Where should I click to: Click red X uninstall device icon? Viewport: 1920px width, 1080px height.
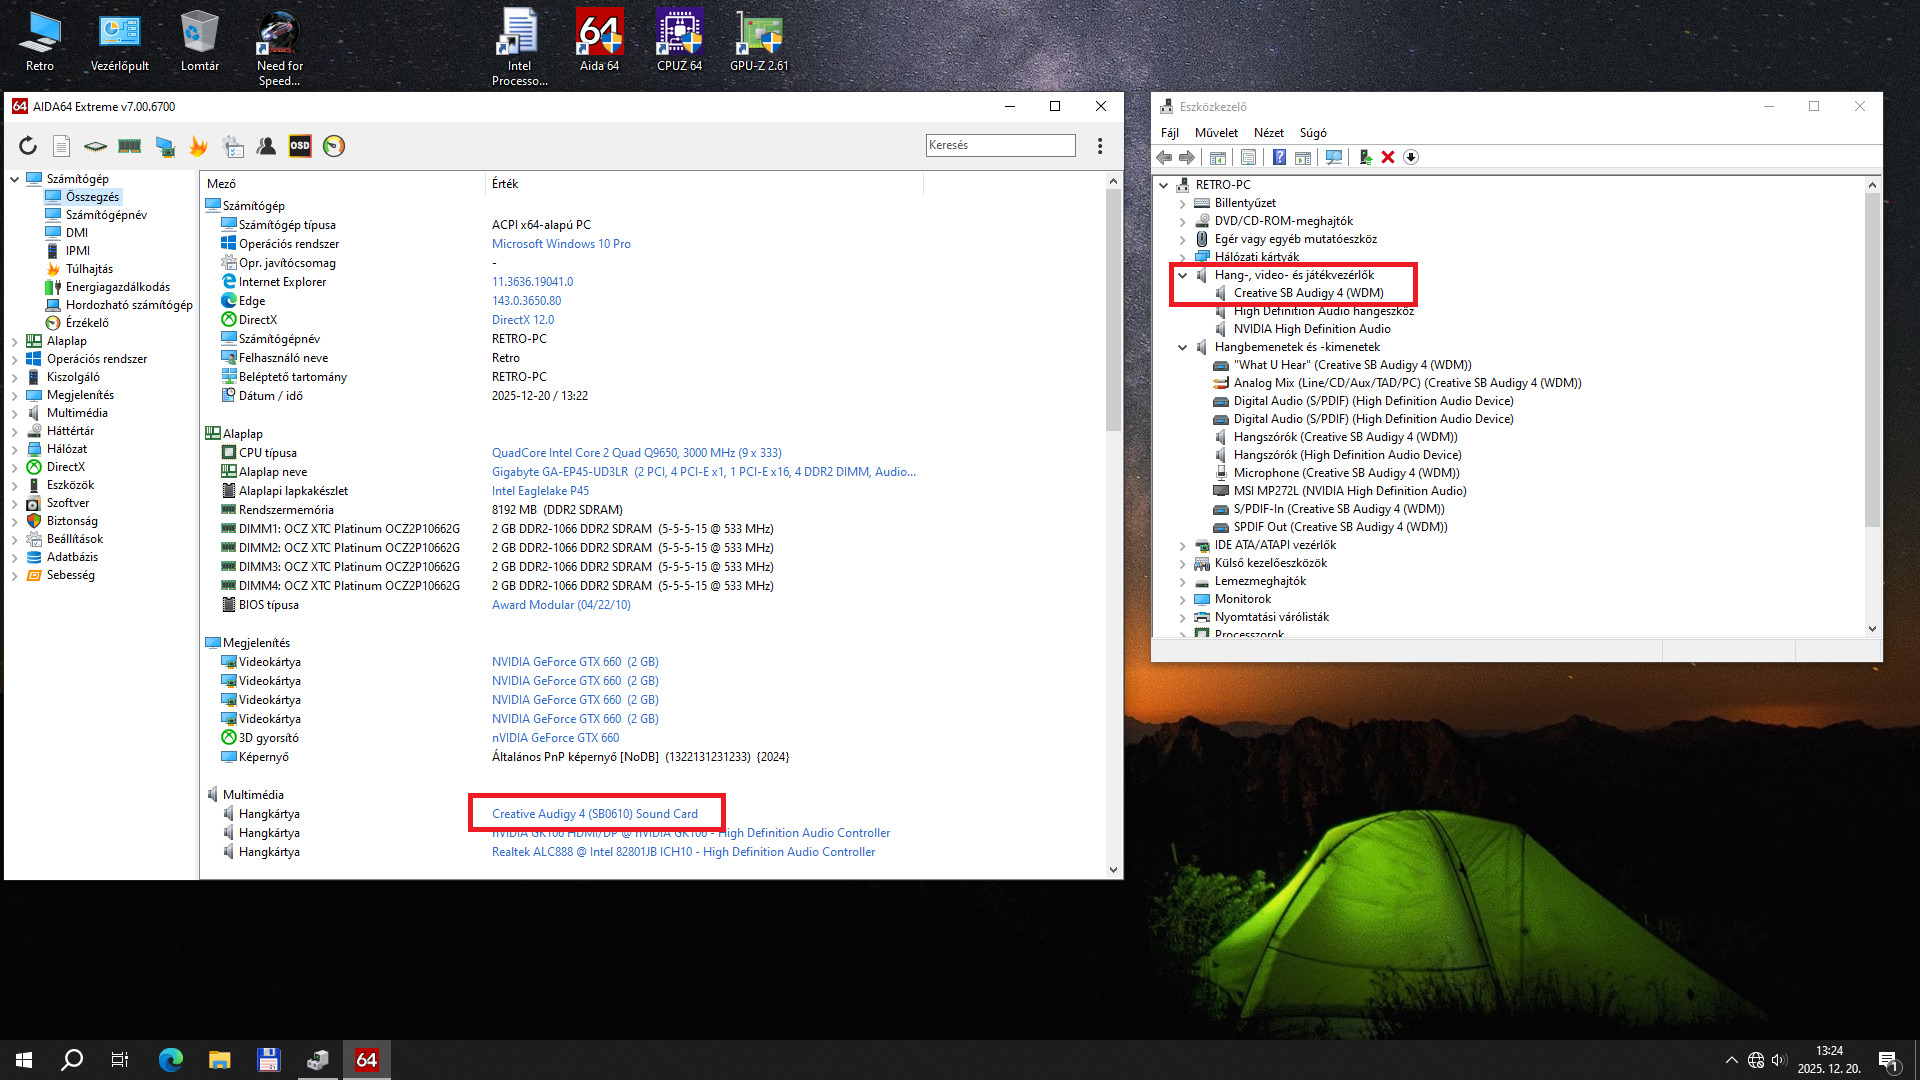tap(1388, 157)
